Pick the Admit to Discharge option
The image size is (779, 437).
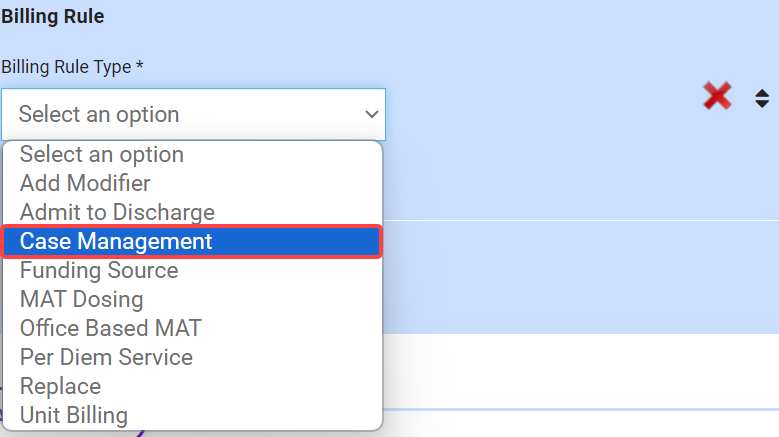[117, 213]
